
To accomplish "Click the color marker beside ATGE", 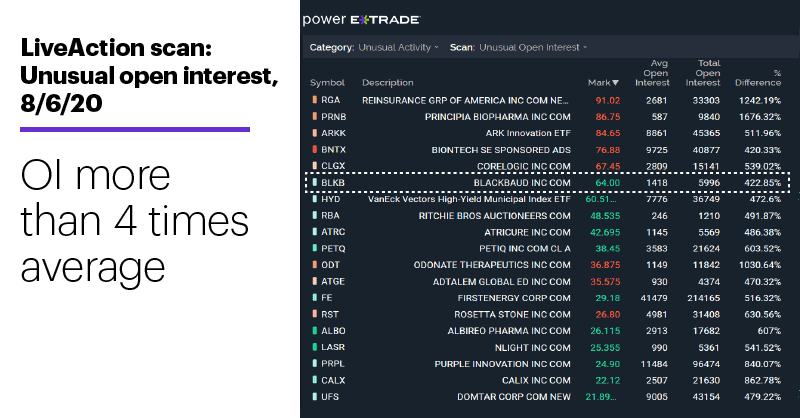I will 315,281.
